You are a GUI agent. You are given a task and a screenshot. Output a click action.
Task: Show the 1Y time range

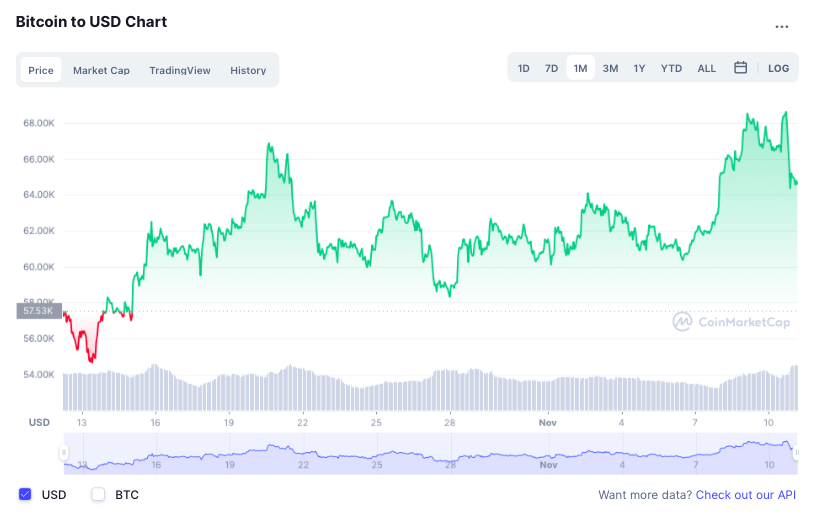639,68
